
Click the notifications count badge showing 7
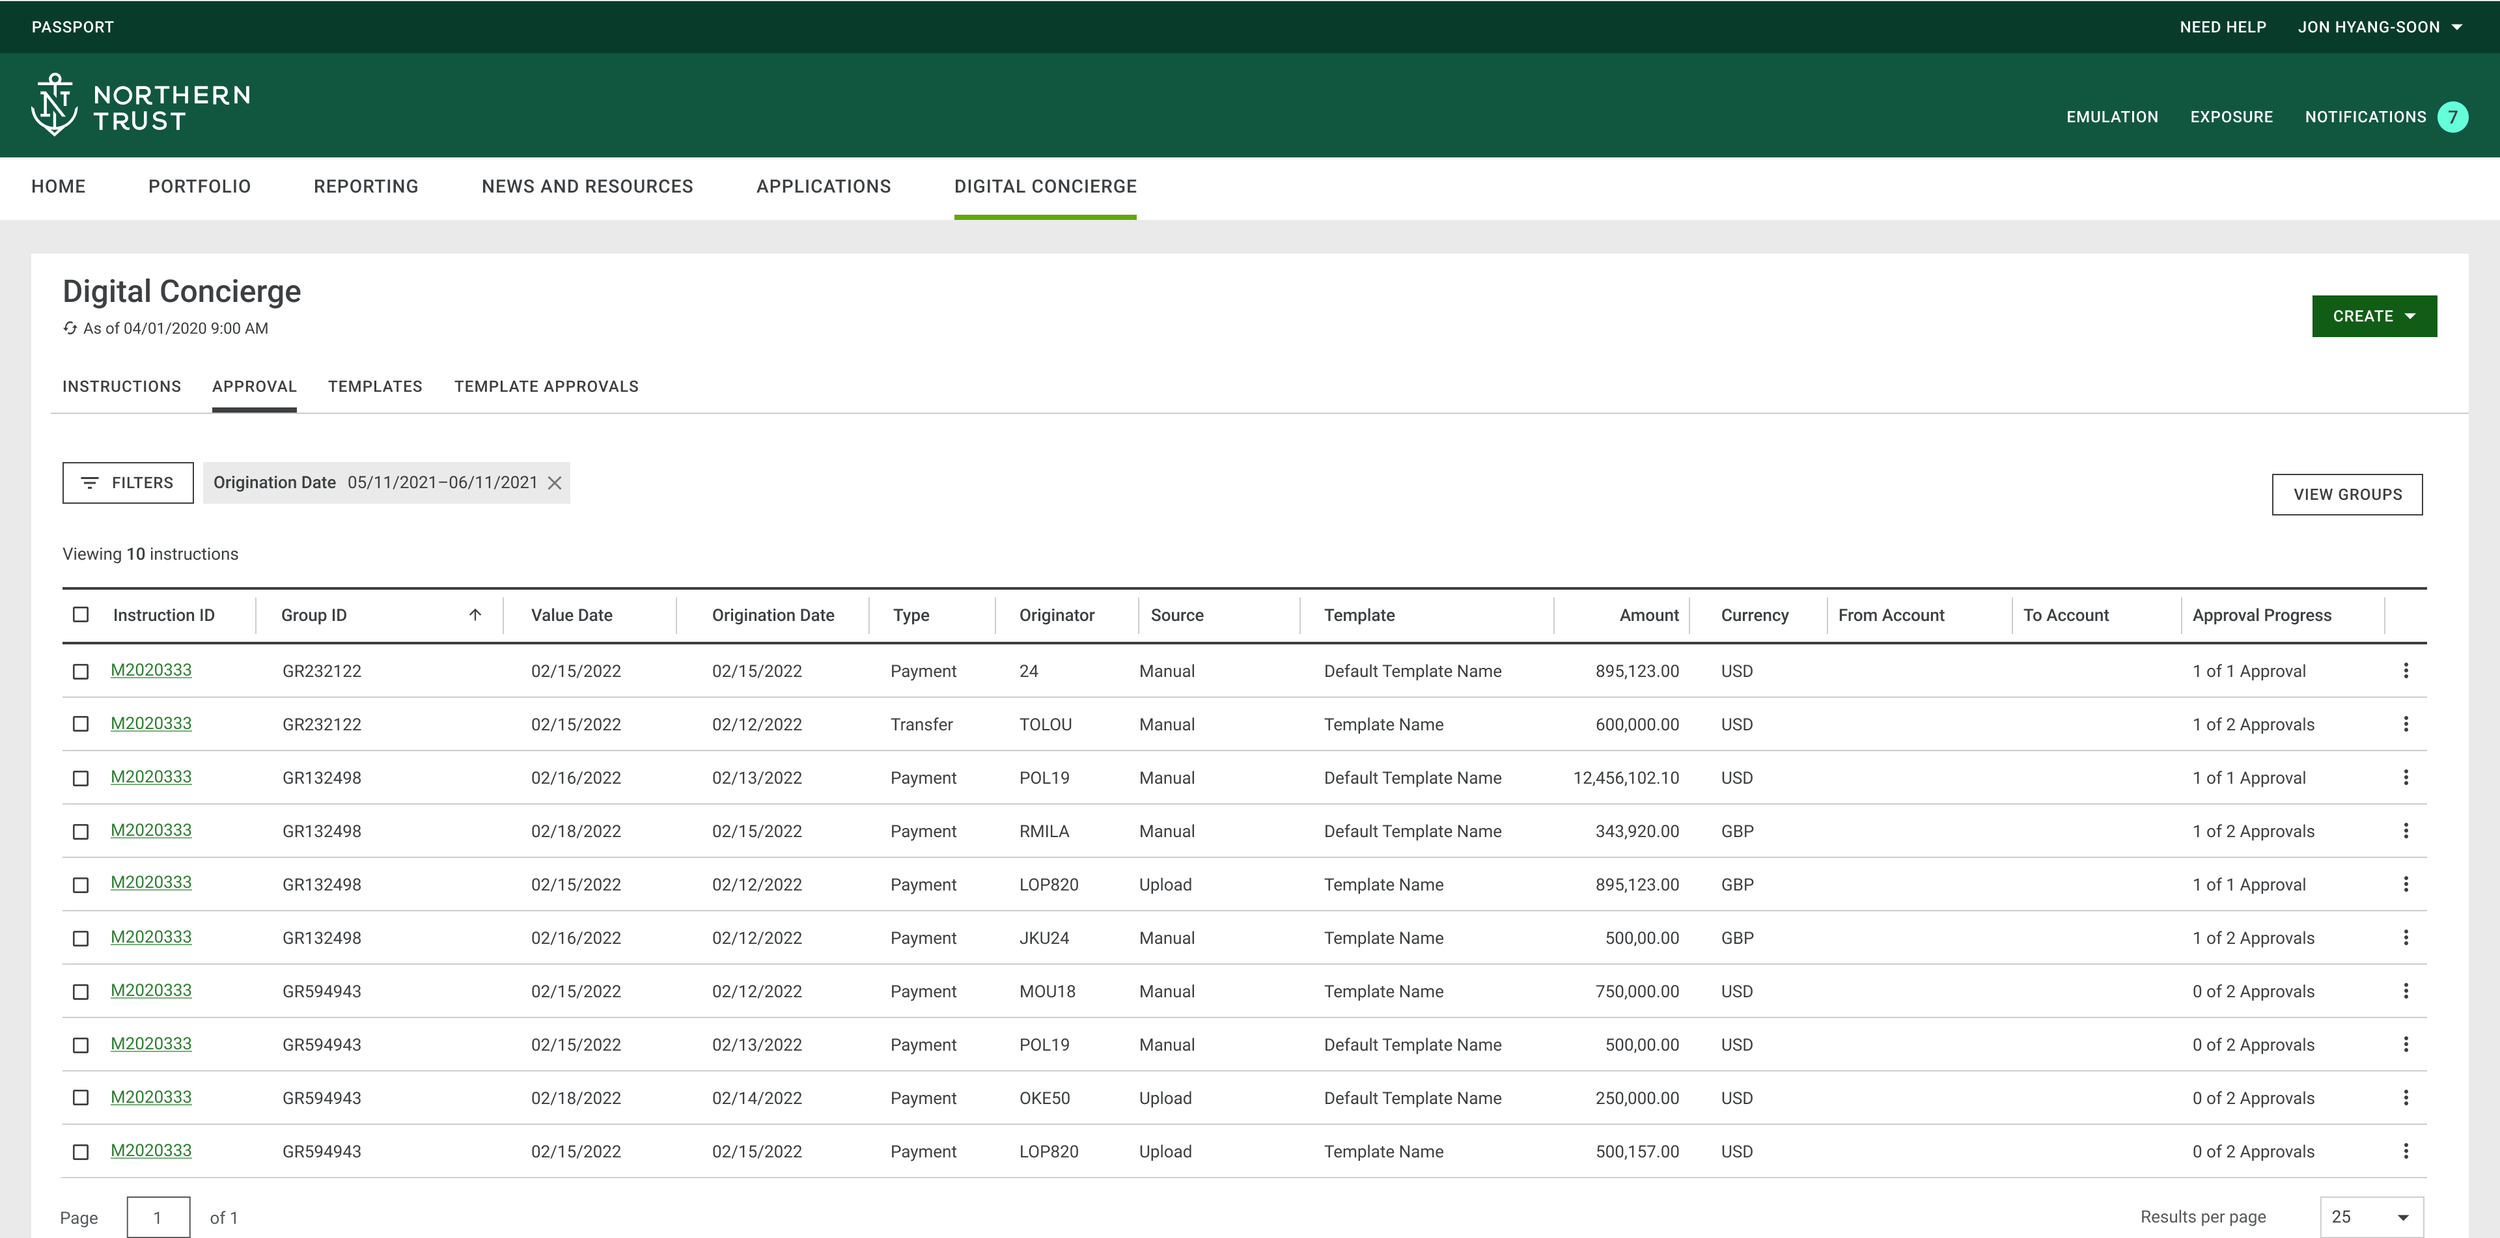tap(2452, 117)
